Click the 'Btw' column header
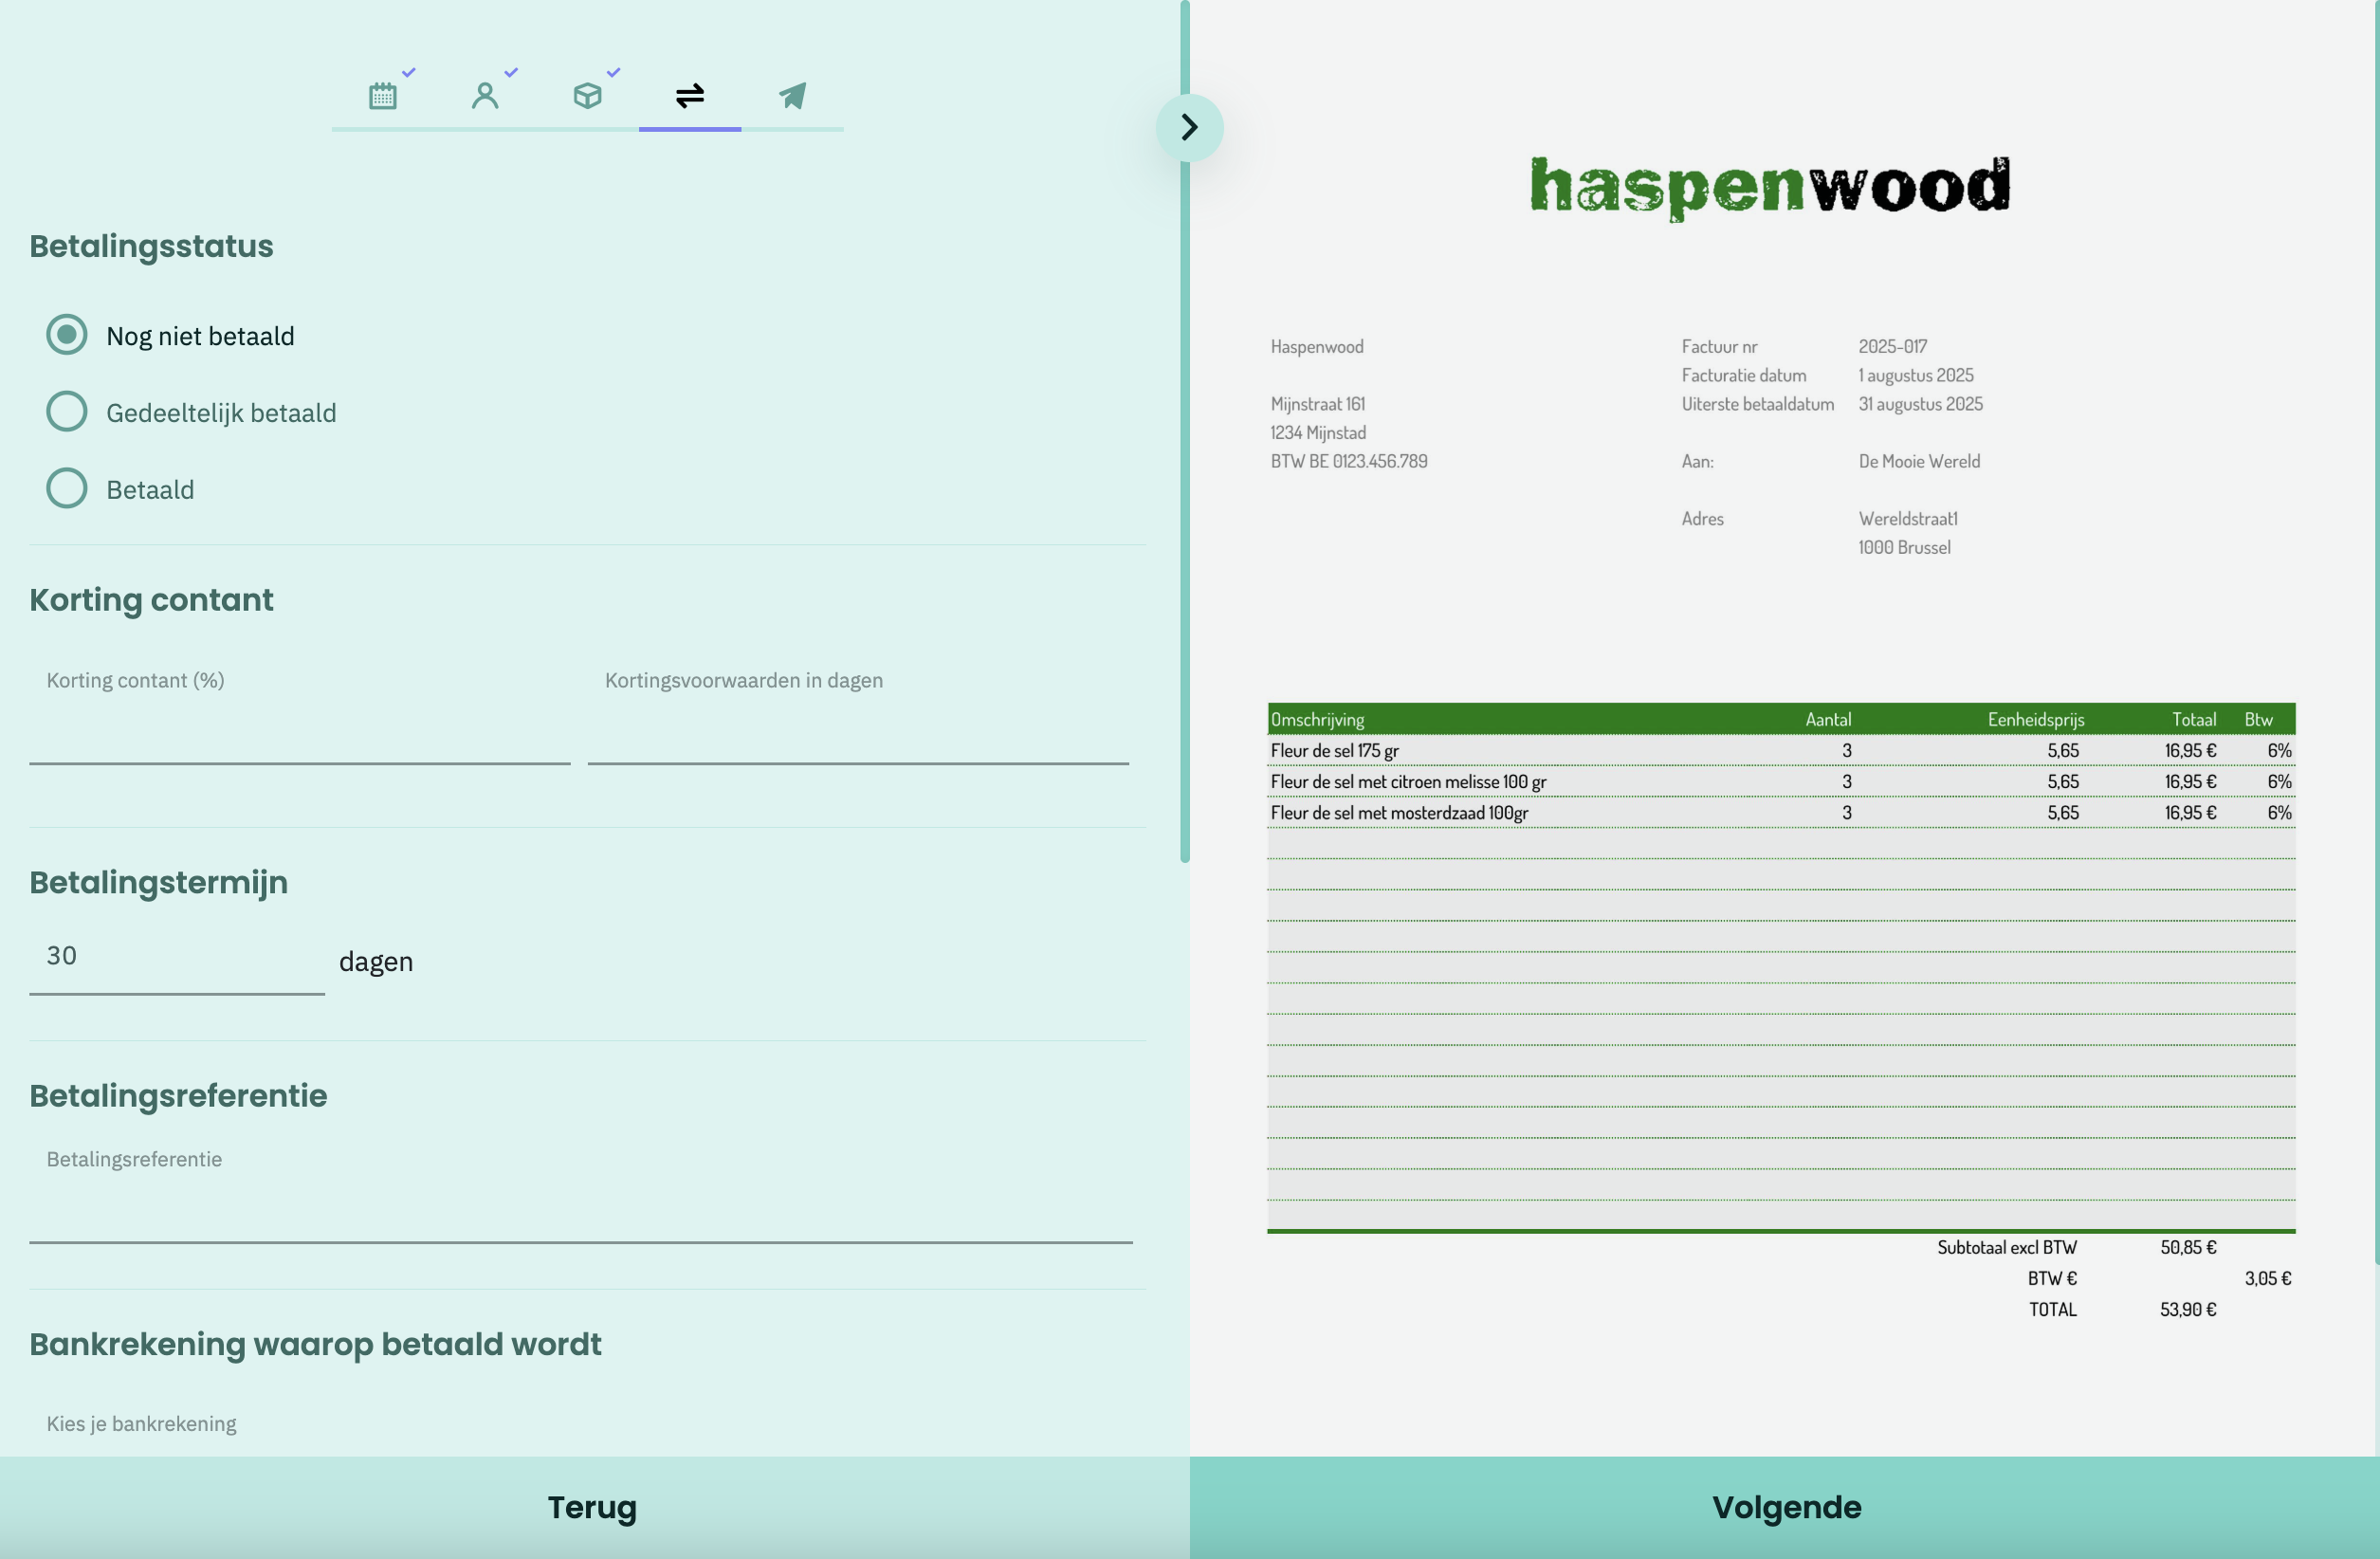This screenshot has height=1559, width=2380. coord(2258,720)
